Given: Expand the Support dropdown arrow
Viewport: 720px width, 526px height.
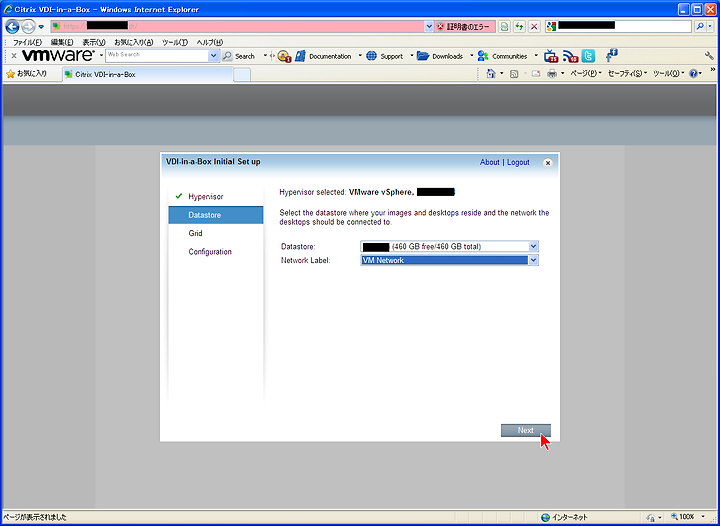Looking at the screenshot, I should [412, 56].
